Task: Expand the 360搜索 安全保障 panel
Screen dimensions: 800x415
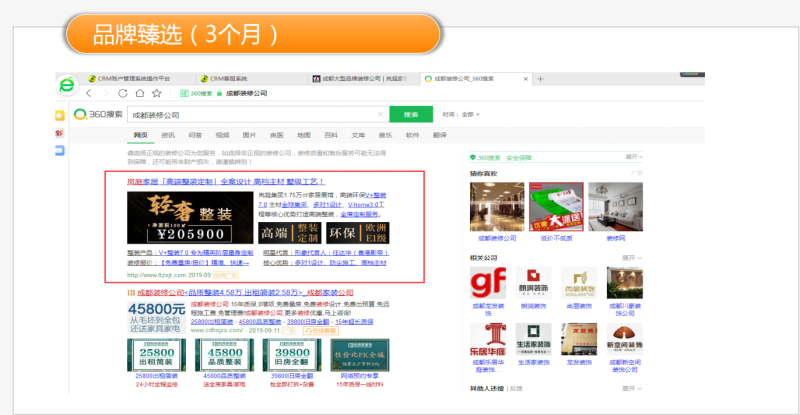Action: 634,157
